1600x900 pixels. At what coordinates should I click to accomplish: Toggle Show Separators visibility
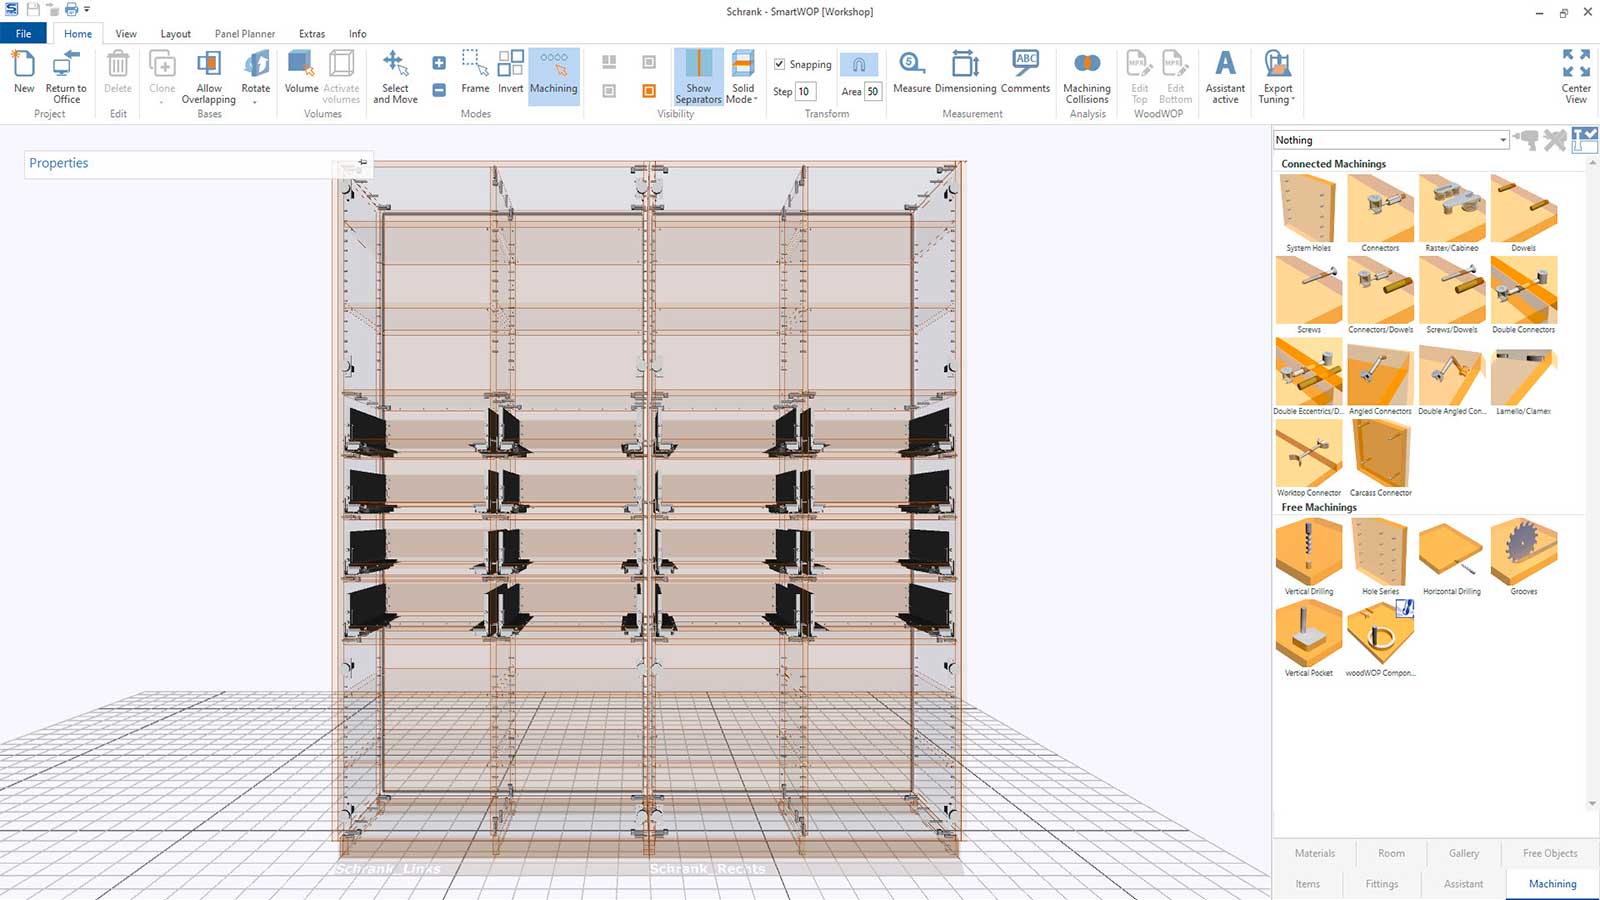[698, 76]
